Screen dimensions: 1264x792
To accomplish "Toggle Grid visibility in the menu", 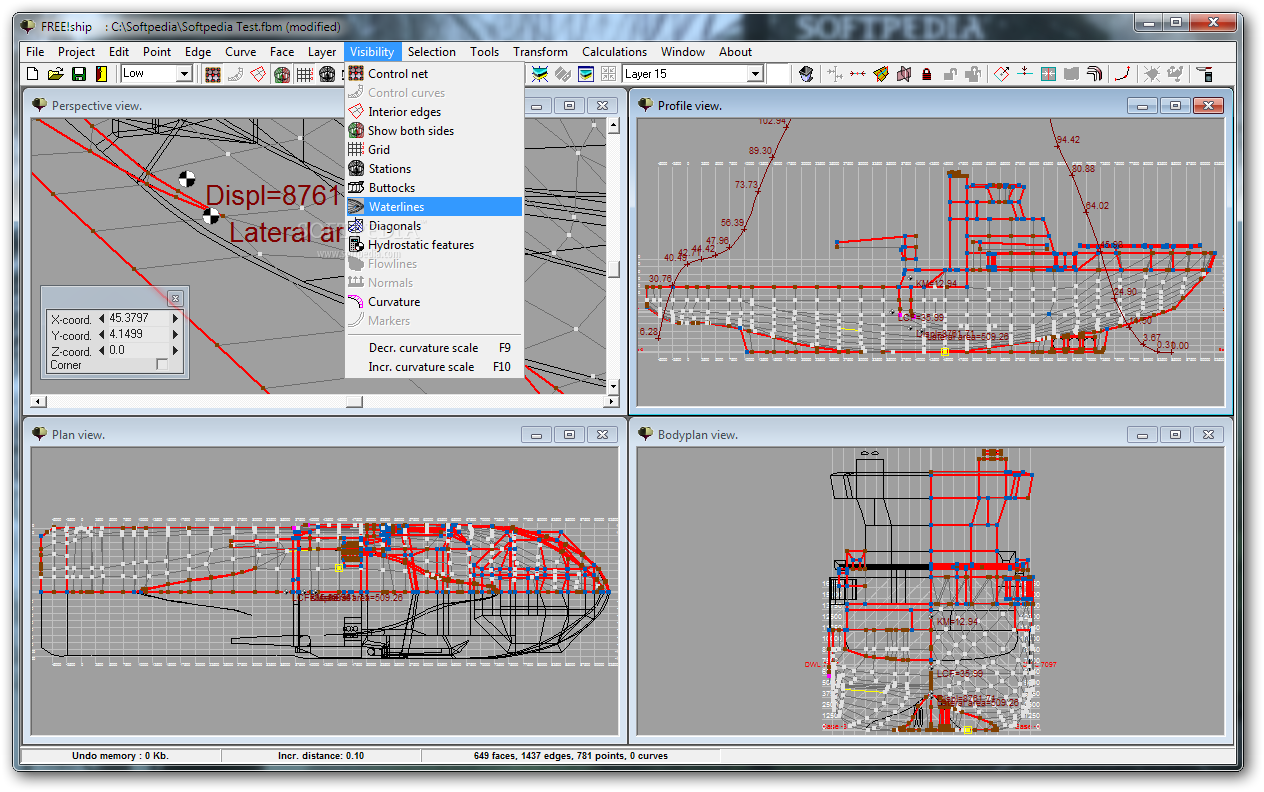I will click(433, 150).
